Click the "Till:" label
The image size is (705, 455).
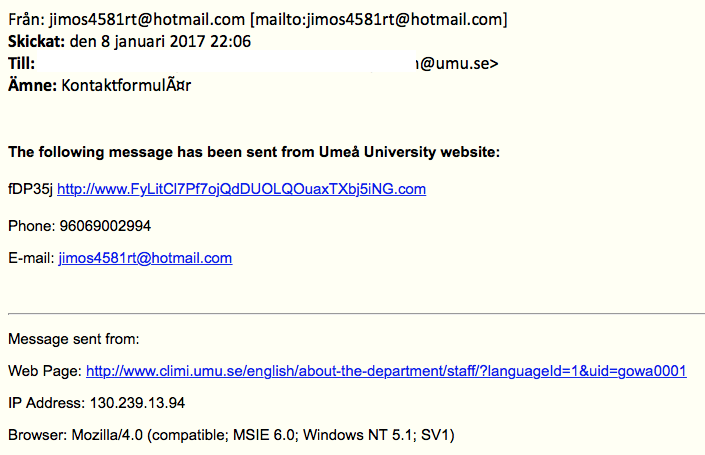click(21, 63)
